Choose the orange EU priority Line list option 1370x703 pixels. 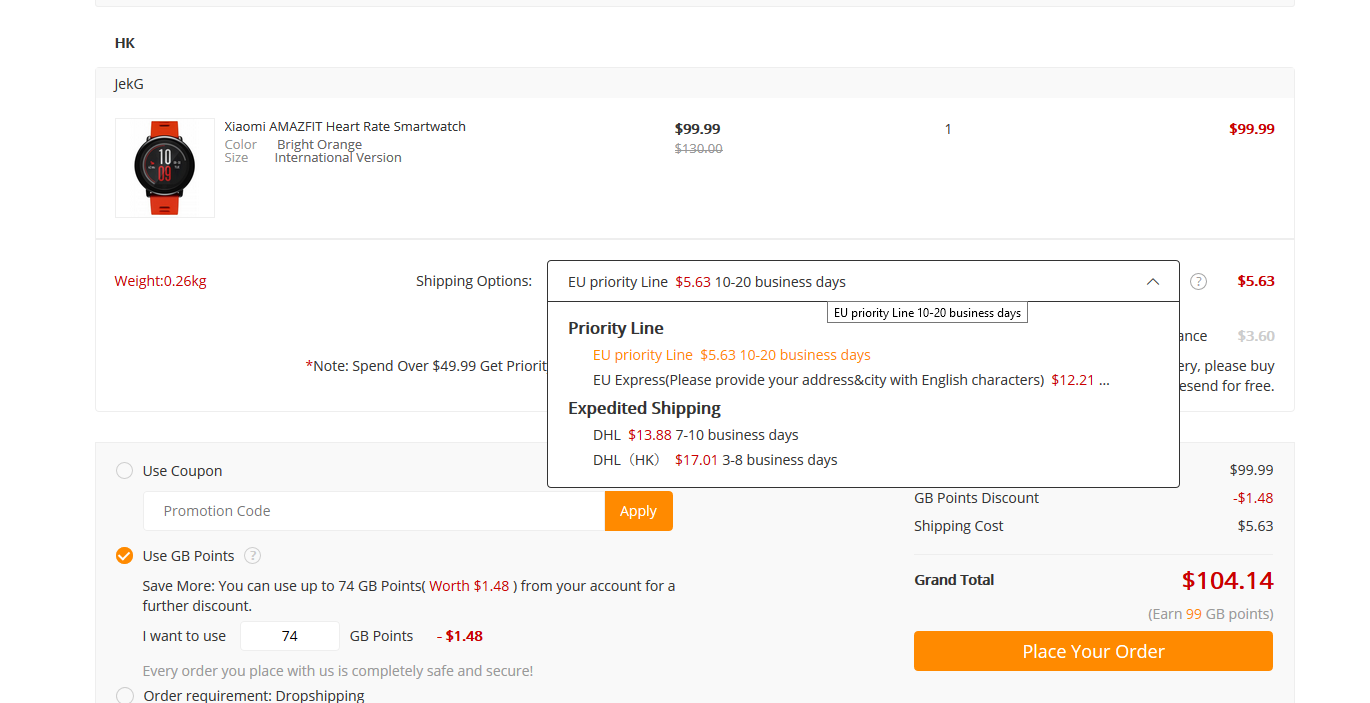[731, 355]
